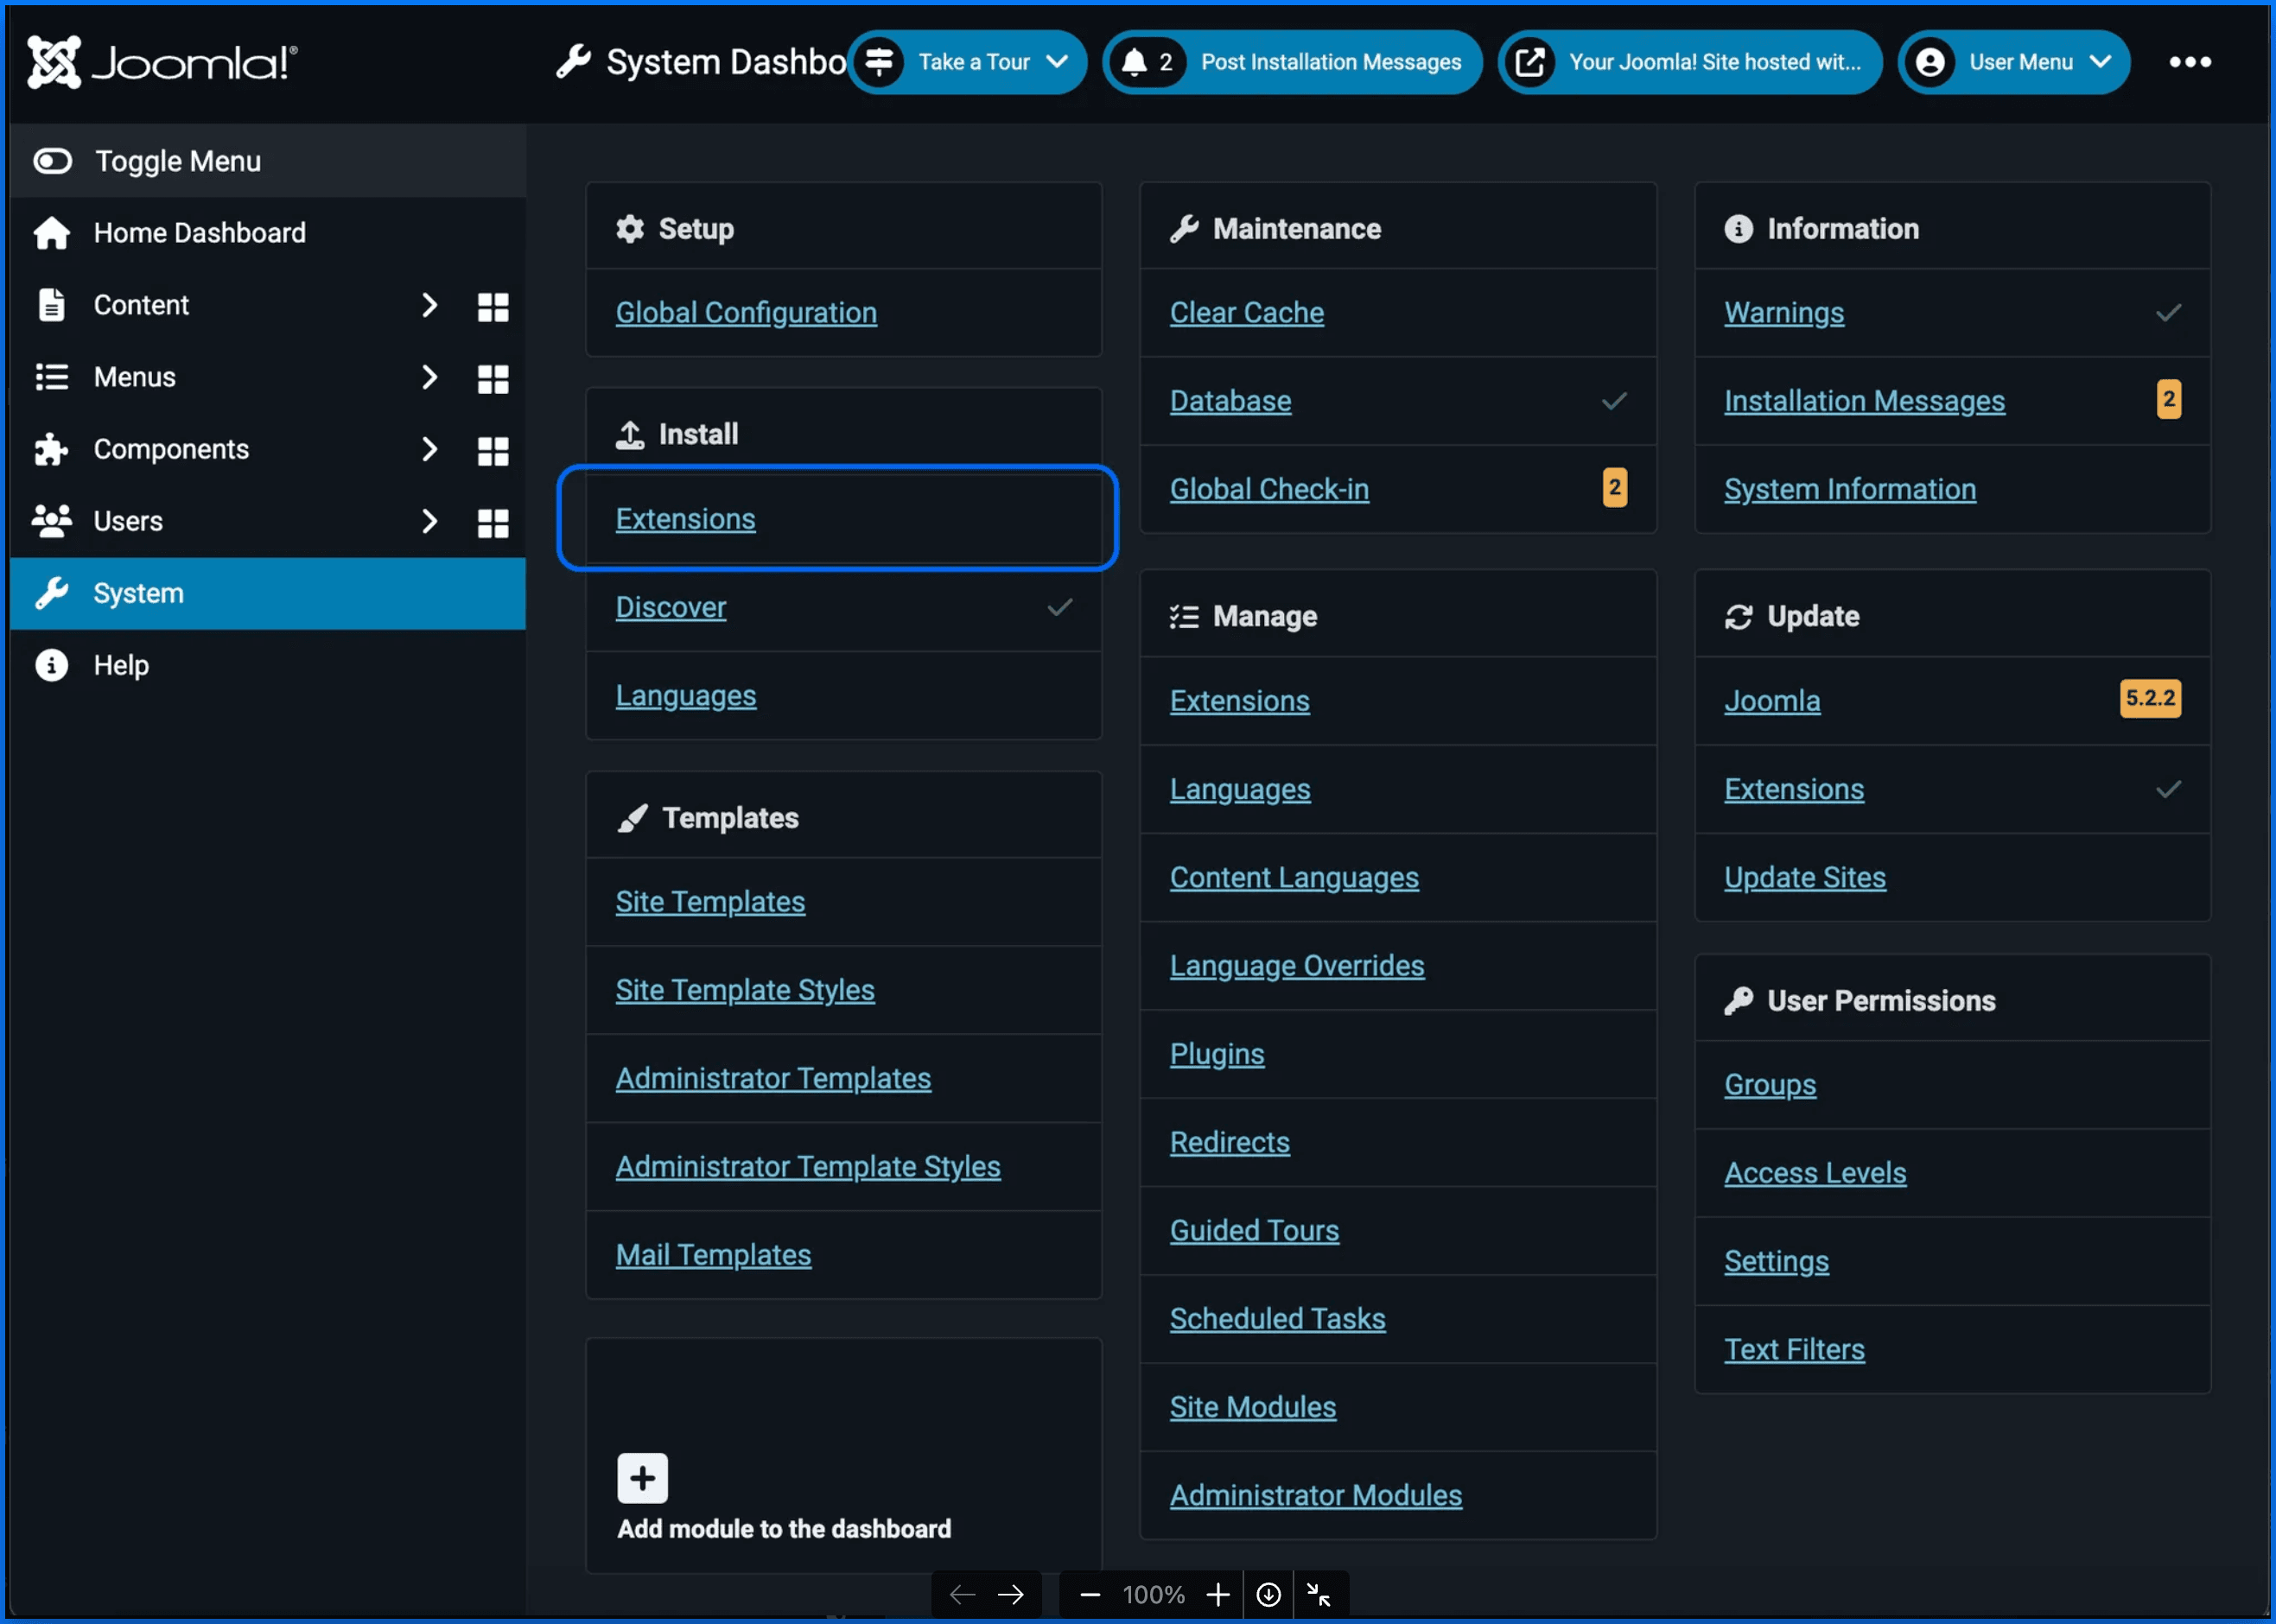Click the three-dots more options icon
Image resolution: width=2276 pixels, height=1624 pixels.
coord(2189,62)
